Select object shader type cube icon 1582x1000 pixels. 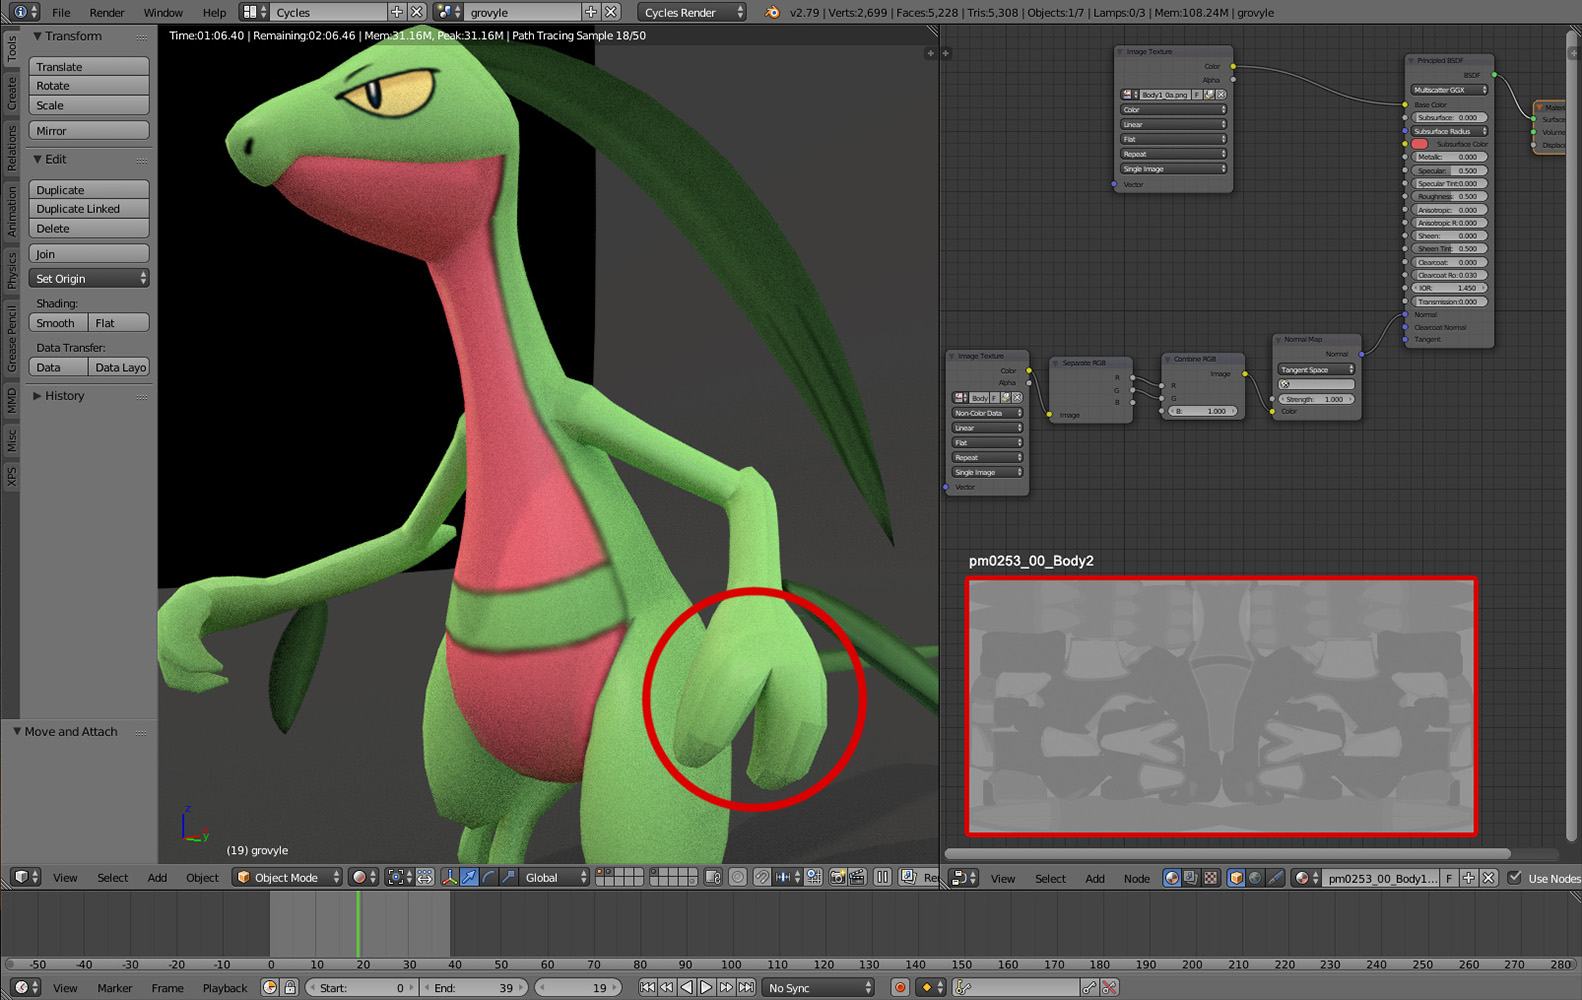[x=1236, y=878]
